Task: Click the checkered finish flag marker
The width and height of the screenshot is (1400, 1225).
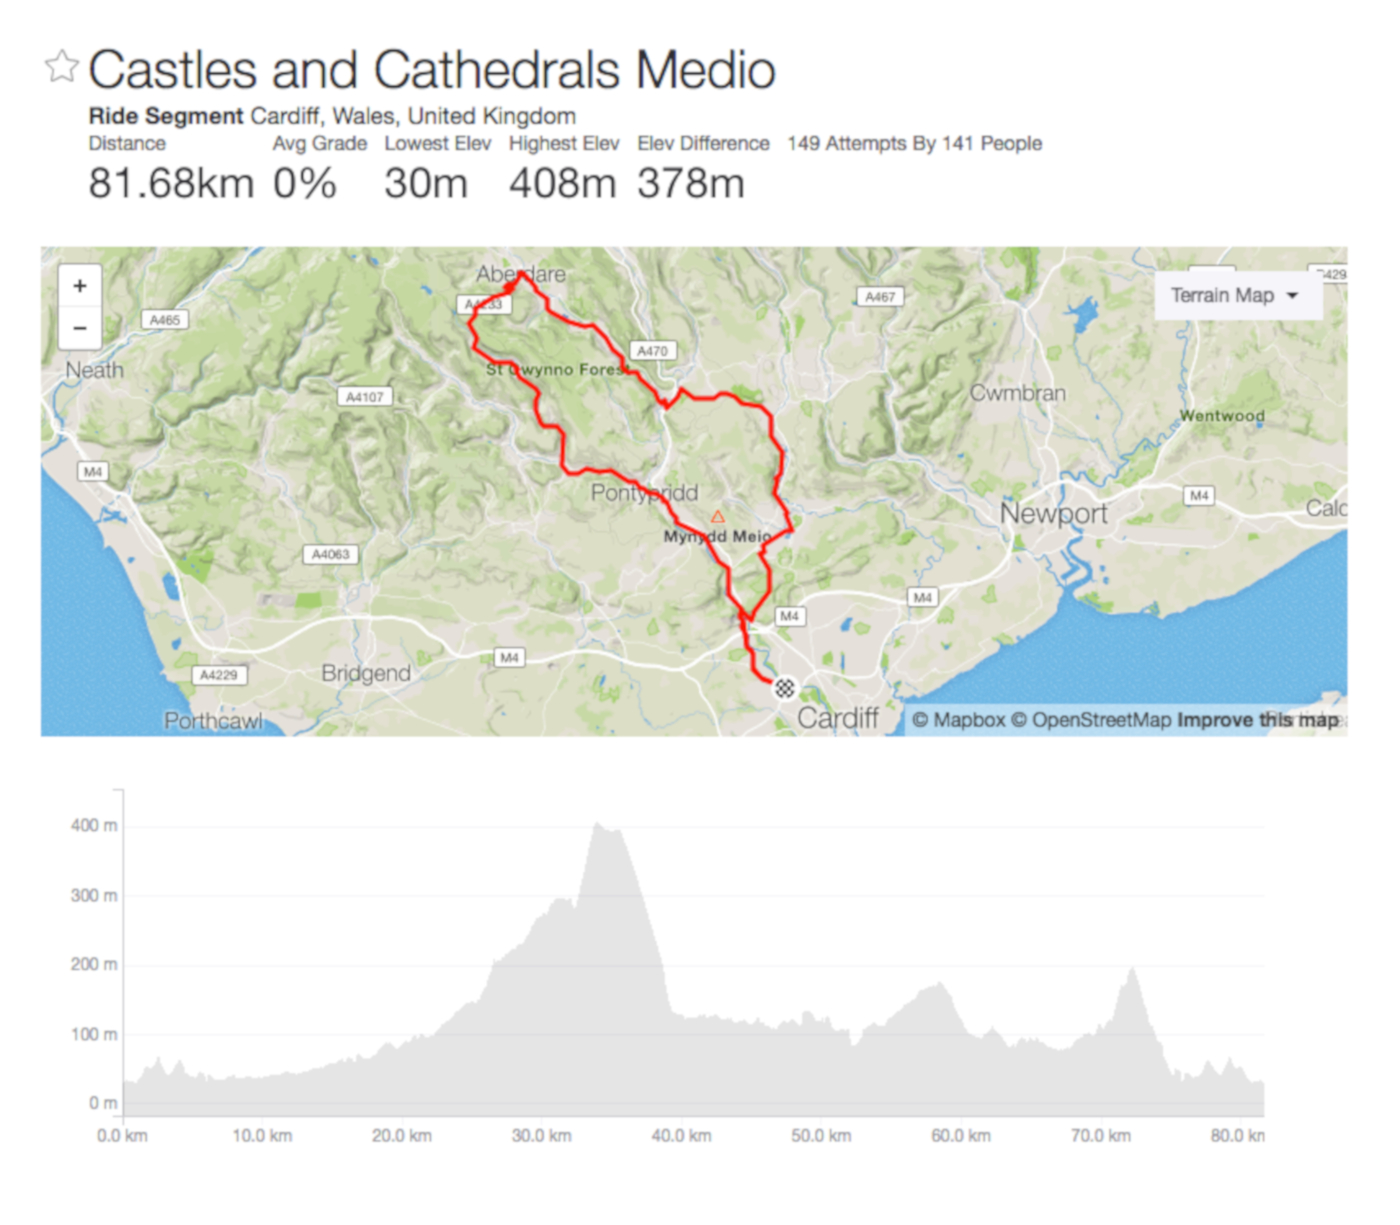Action: click(785, 688)
